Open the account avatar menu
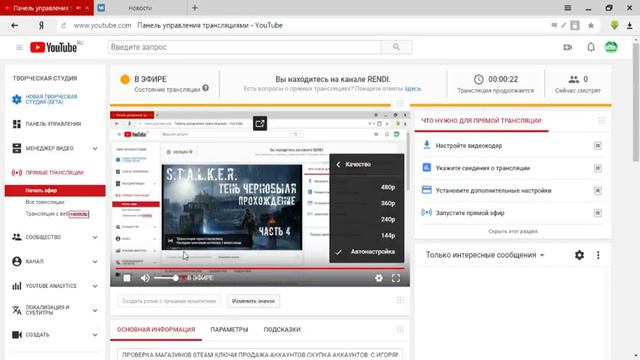The width and height of the screenshot is (640, 360). (x=611, y=47)
